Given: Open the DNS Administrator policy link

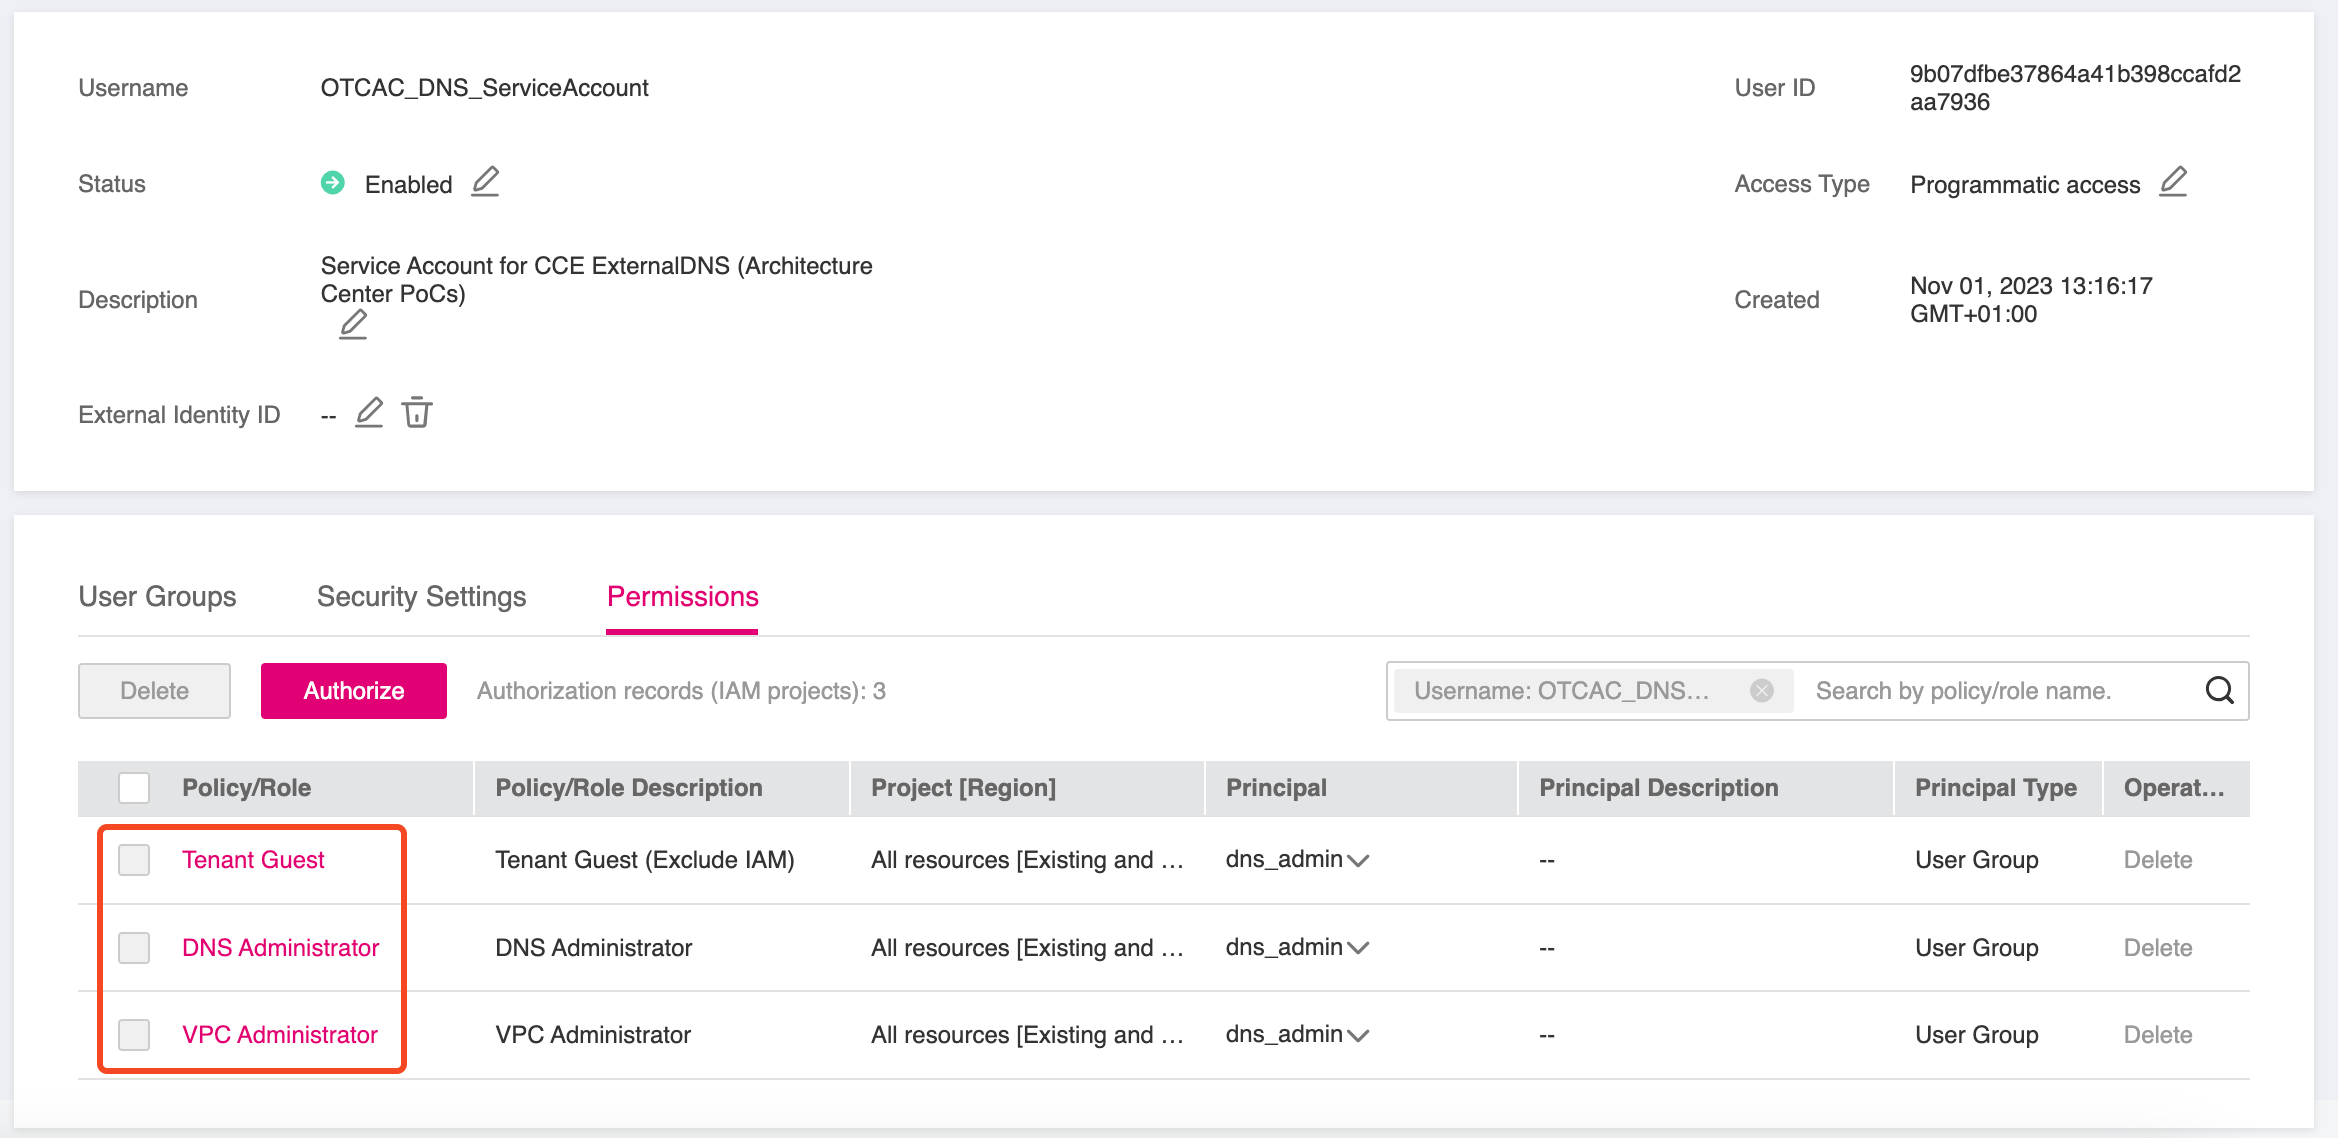Looking at the screenshot, I should 280,947.
